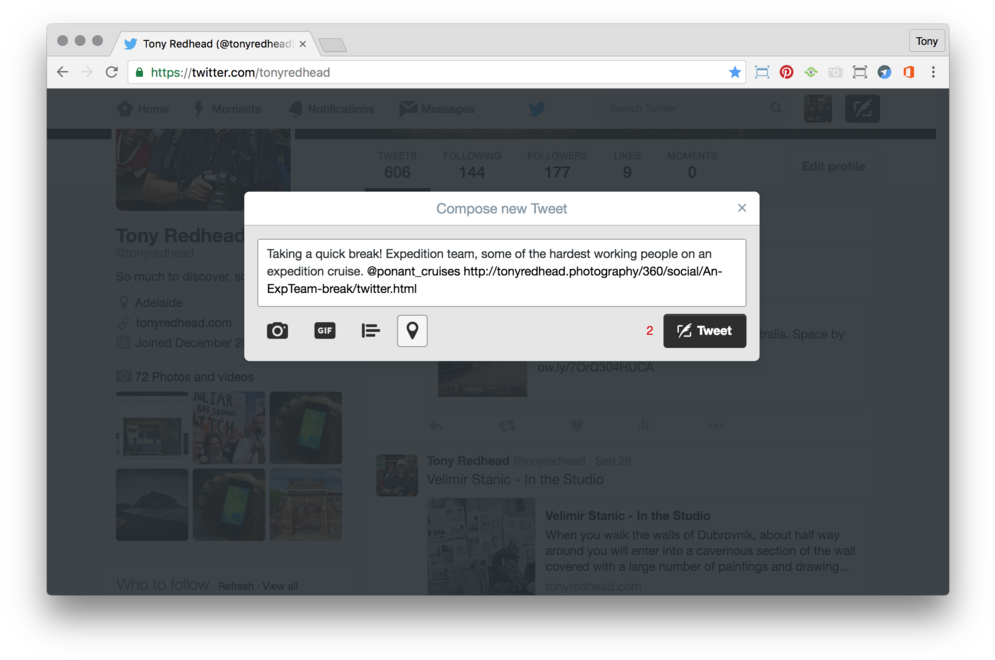Open the Followers tab showing 177
Viewport: 995px width, 660px height.
(557, 166)
